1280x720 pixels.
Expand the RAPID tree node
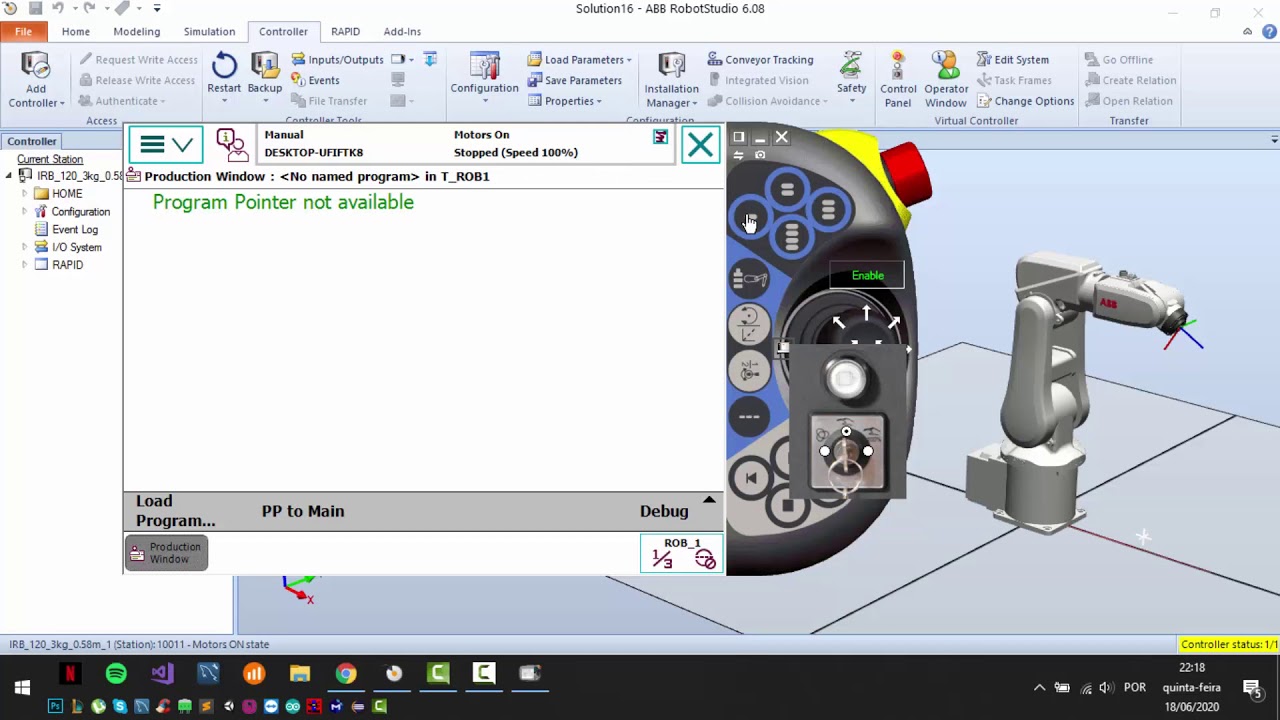[25, 265]
